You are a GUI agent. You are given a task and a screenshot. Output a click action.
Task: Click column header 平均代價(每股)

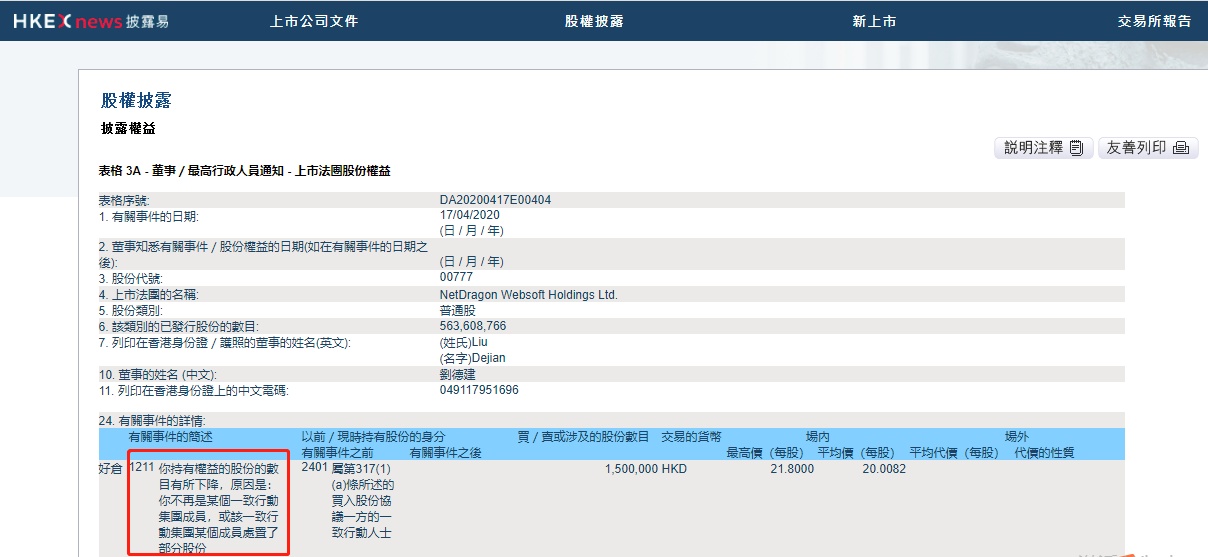pos(954,453)
